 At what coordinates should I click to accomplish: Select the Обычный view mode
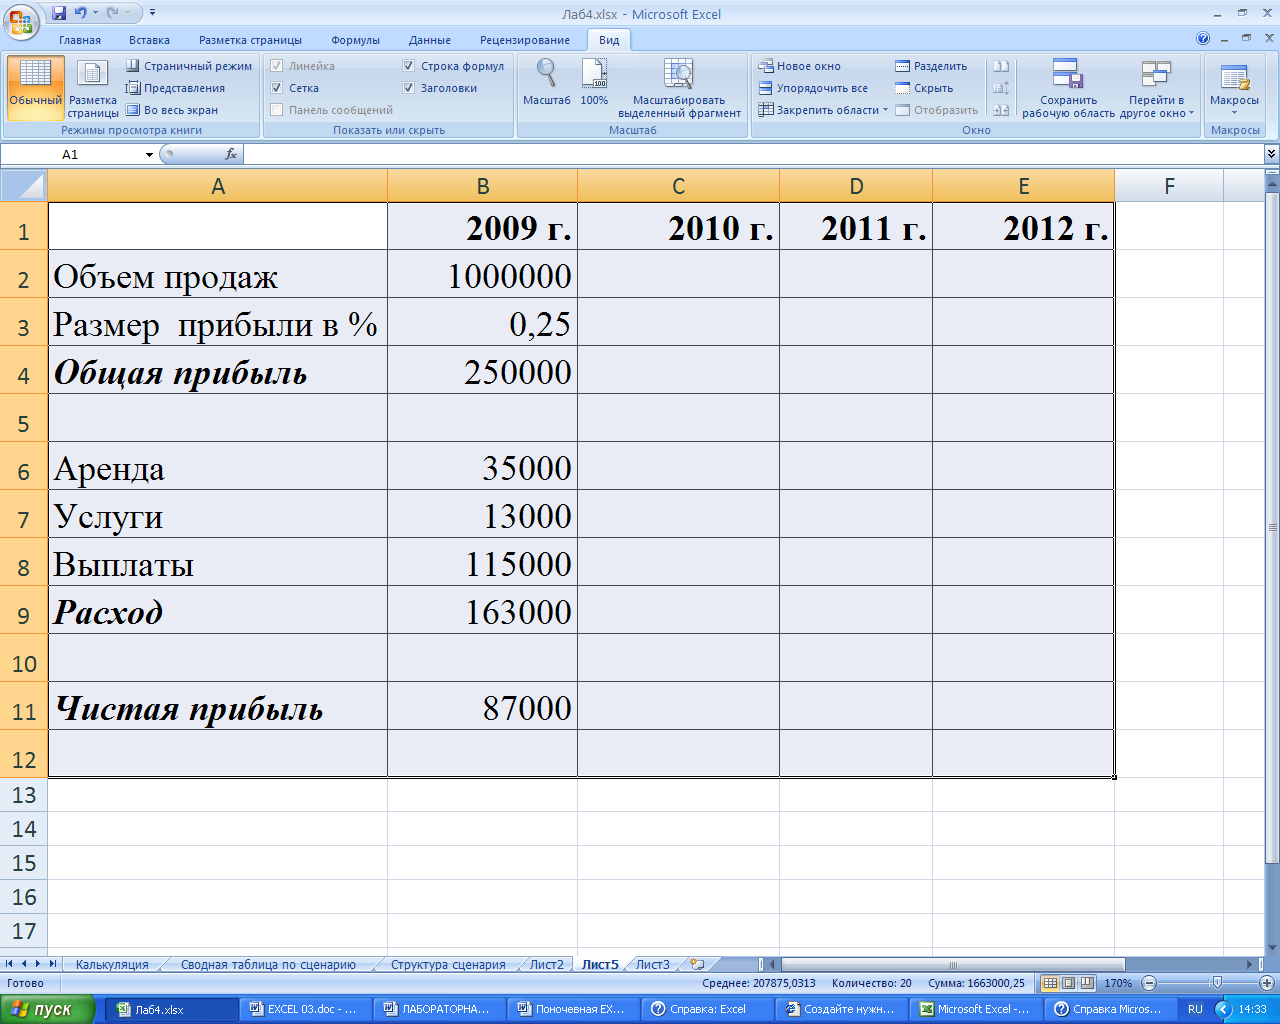(x=35, y=88)
